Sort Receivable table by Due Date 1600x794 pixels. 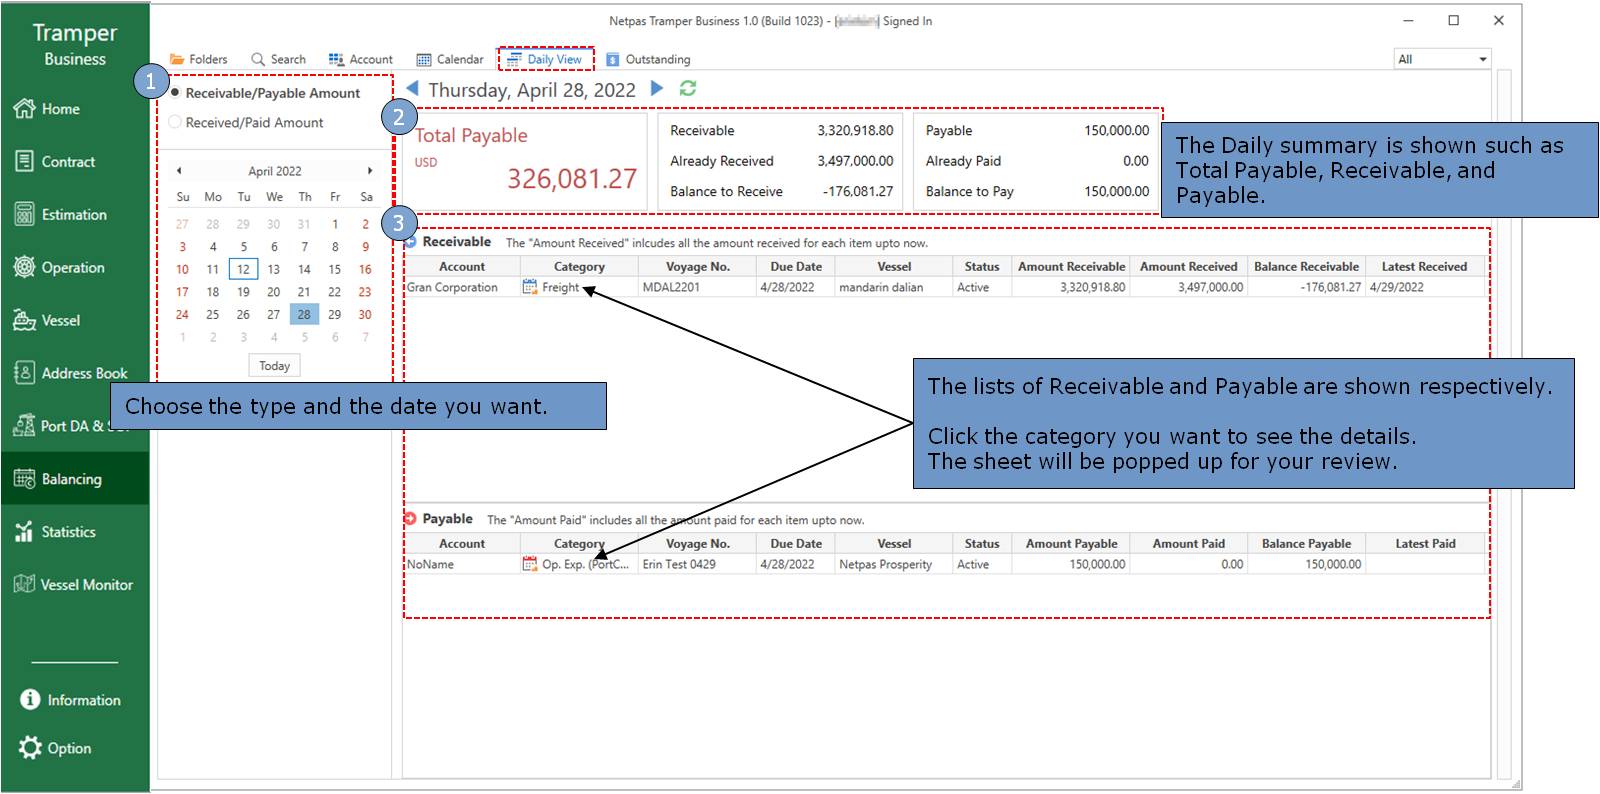click(796, 267)
